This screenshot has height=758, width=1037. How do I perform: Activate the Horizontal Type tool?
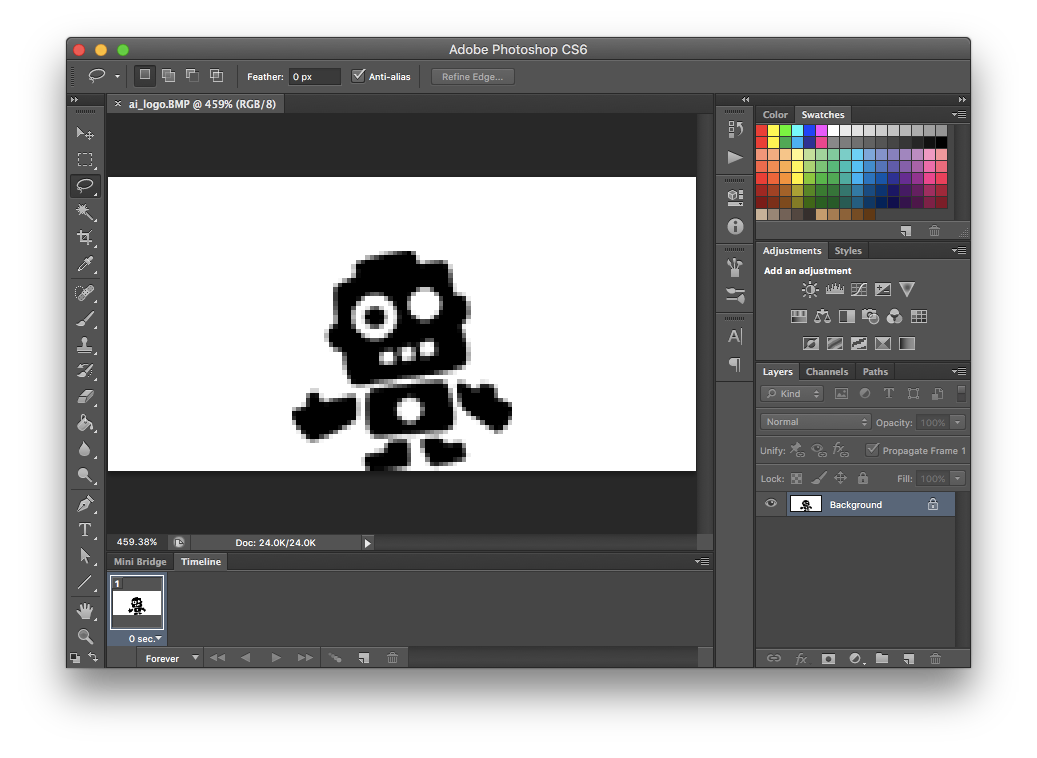tap(85, 530)
